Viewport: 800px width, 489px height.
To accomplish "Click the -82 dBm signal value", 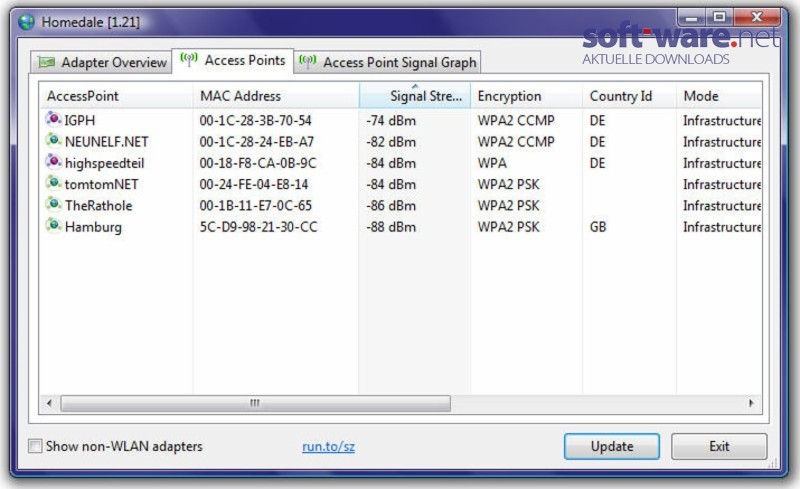I will click(391, 141).
